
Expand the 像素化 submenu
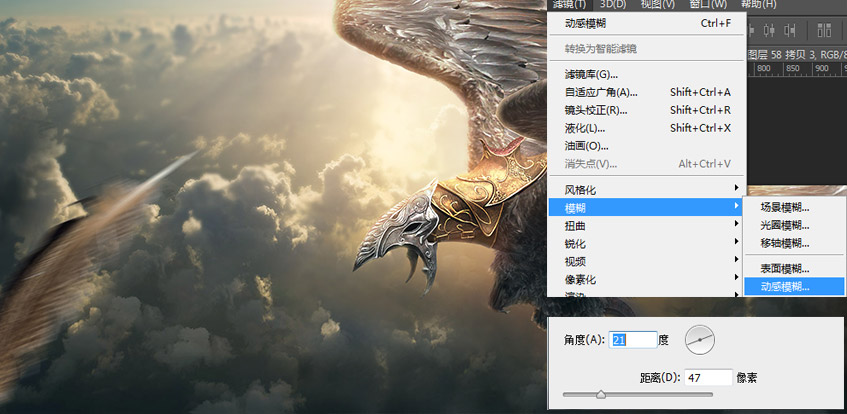pyautogui.click(x=647, y=279)
